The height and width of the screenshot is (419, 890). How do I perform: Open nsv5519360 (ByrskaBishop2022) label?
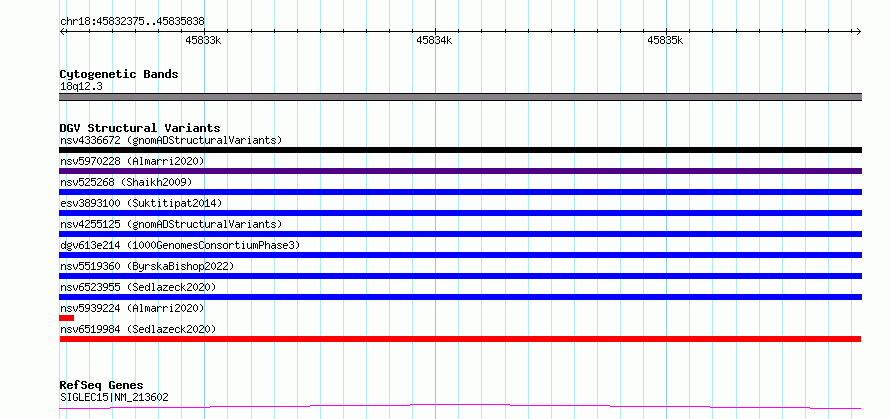[147, 266]
